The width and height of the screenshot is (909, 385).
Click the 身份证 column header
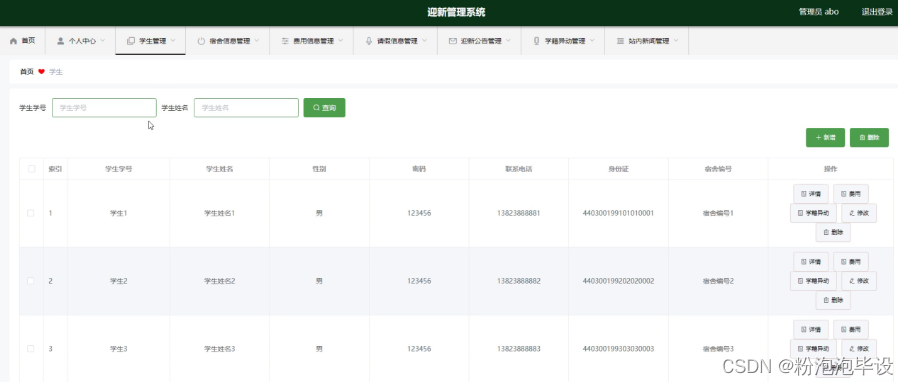618,169
